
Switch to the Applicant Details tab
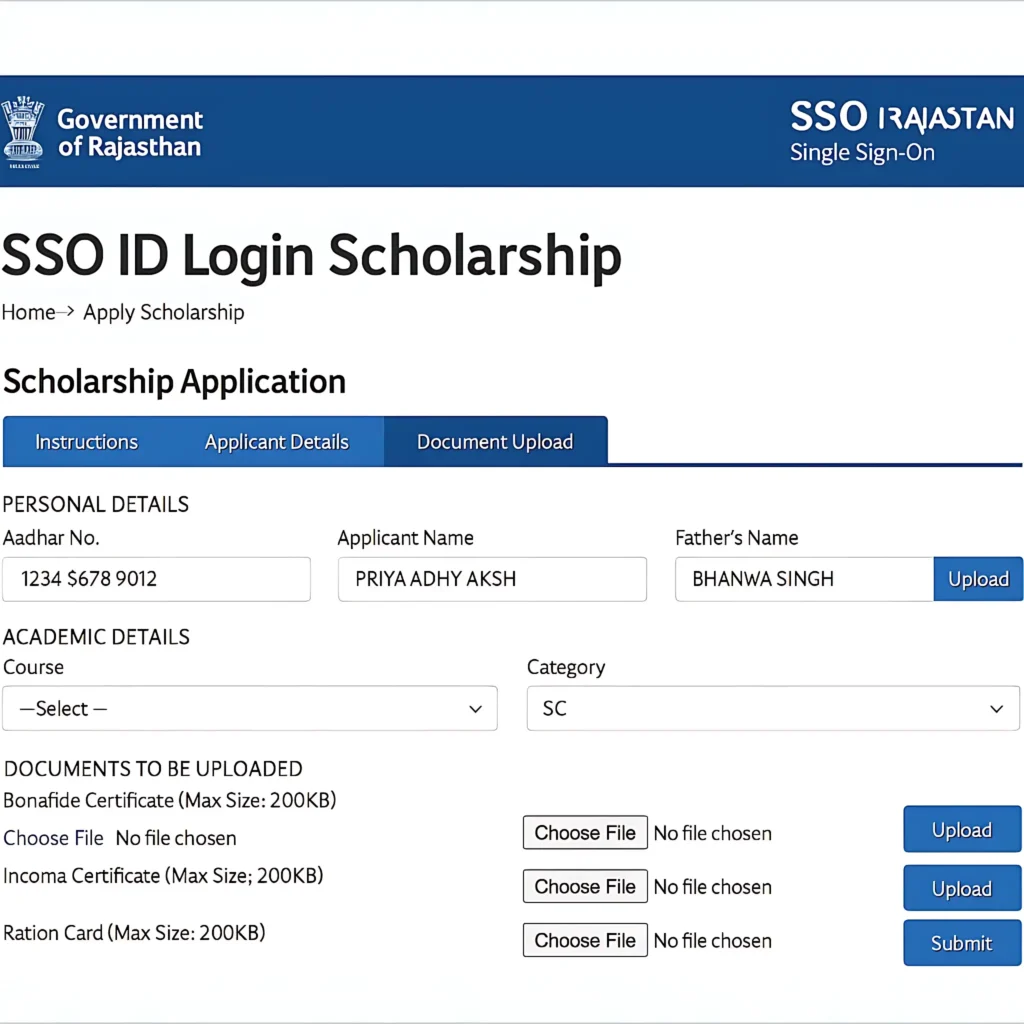pyautogui.click(x=276, y=441)
